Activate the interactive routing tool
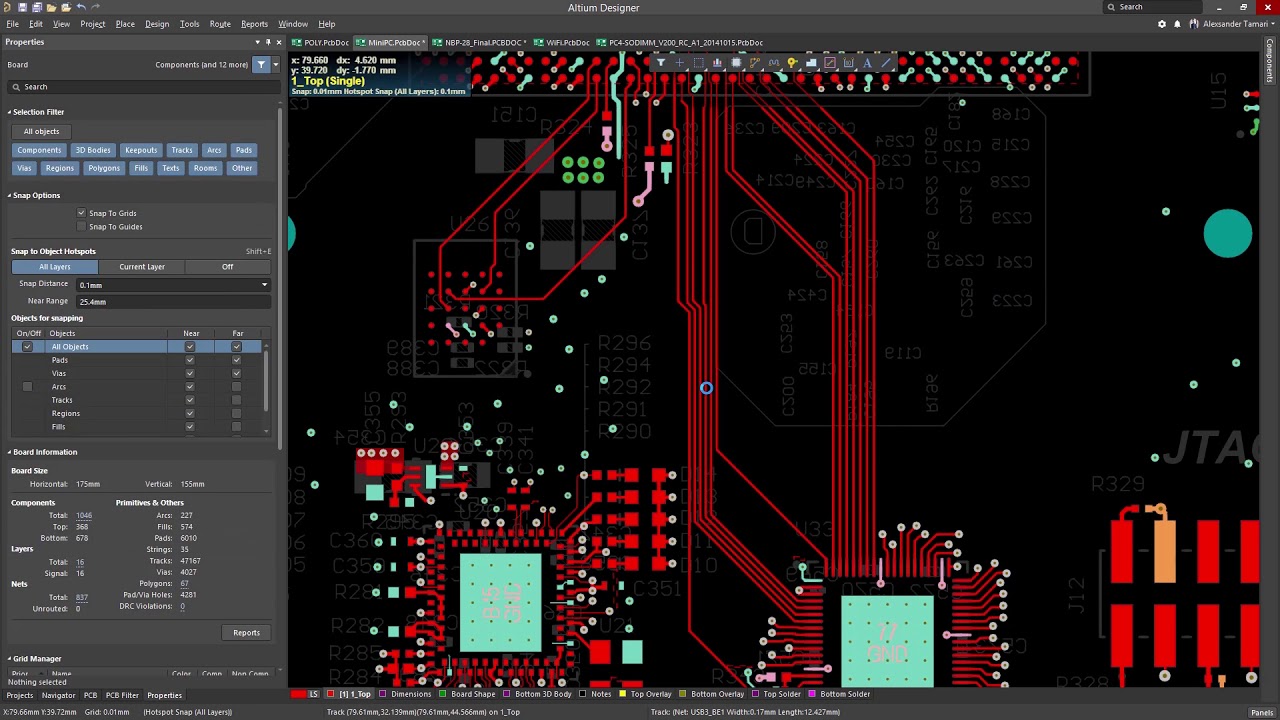This screenshot has width=1280, height=720. 755,63
